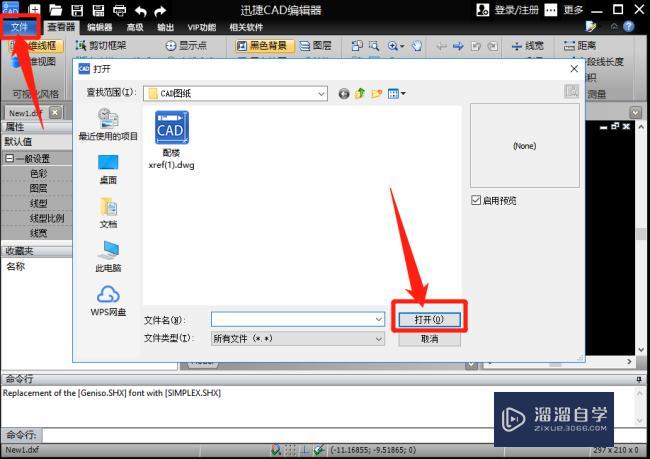
Task: Click the Save icon in quick toolbar
Action: (77, 10)
